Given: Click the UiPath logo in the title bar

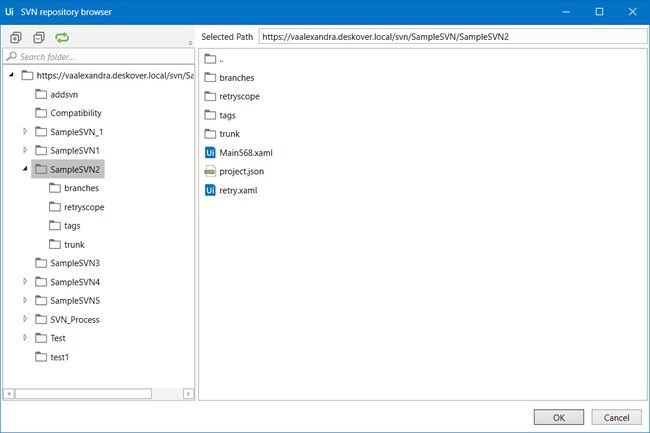Looking at the screenshot, I should [x=9, y=12].
